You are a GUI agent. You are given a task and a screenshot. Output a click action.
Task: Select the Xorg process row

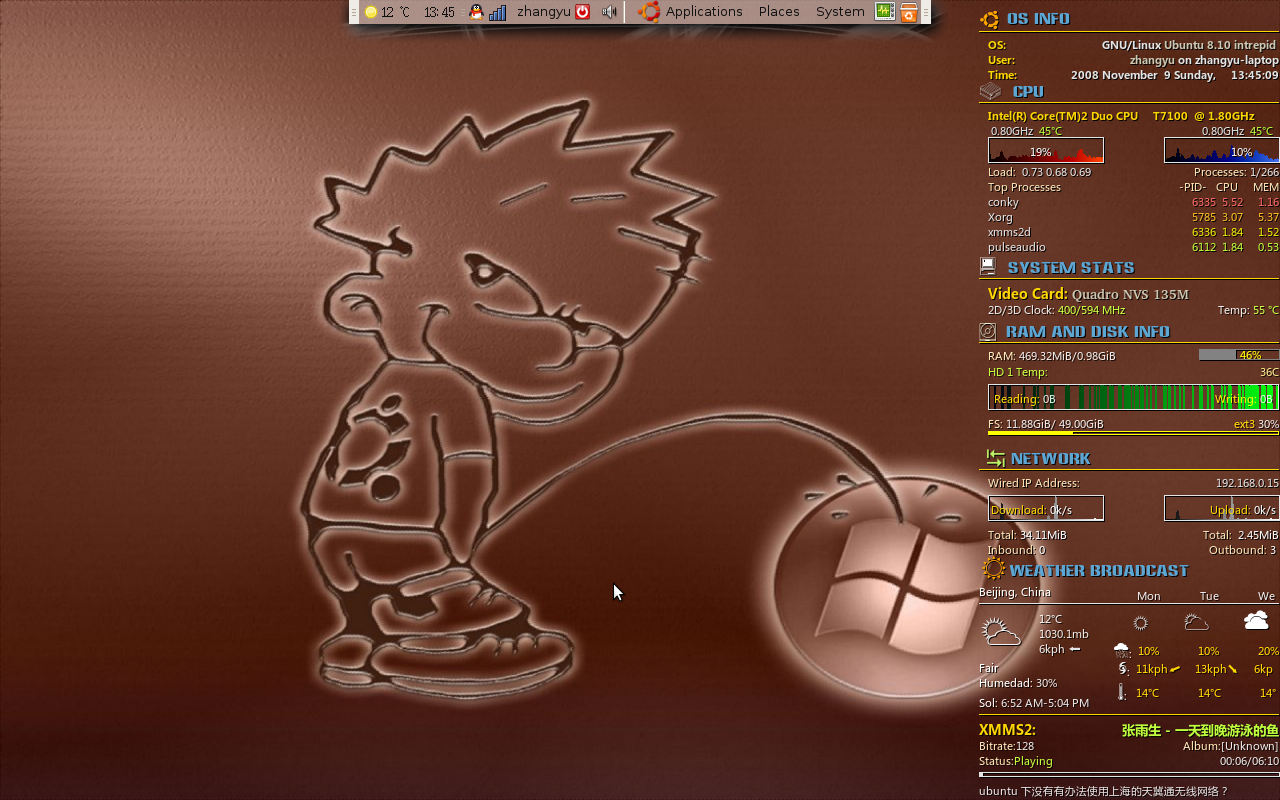1133,217
